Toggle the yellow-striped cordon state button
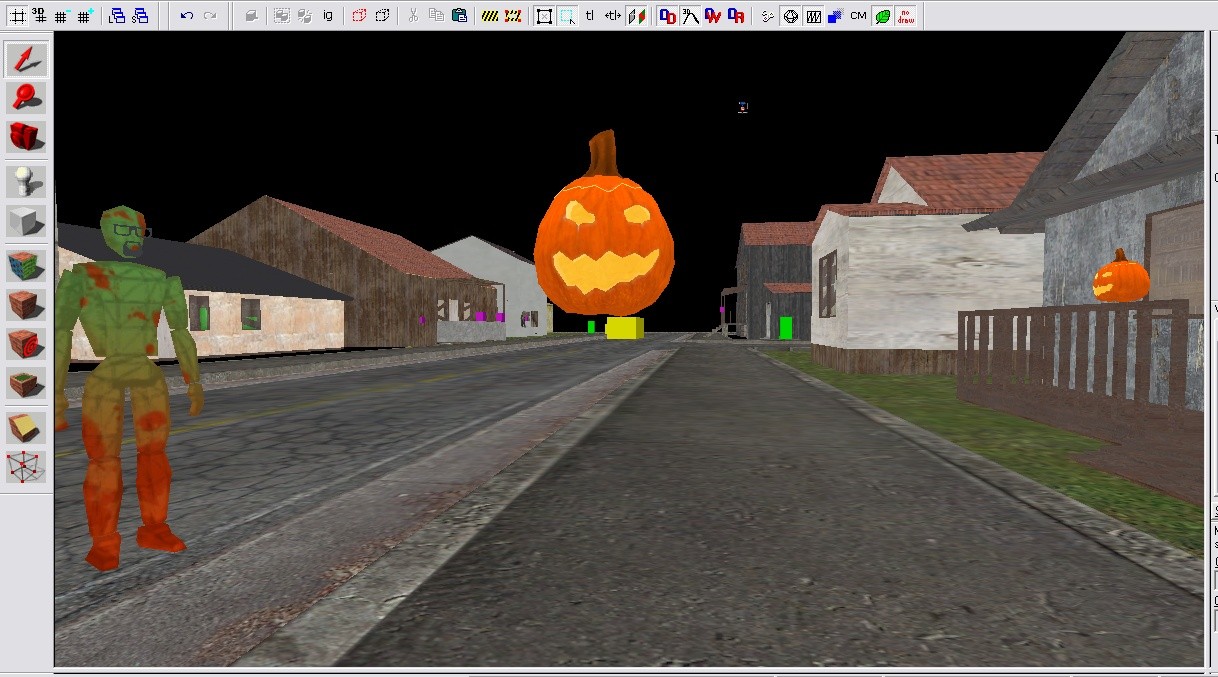Image resolution: width=1218 pixels, height=677 pixels. (x=489, y=16)
